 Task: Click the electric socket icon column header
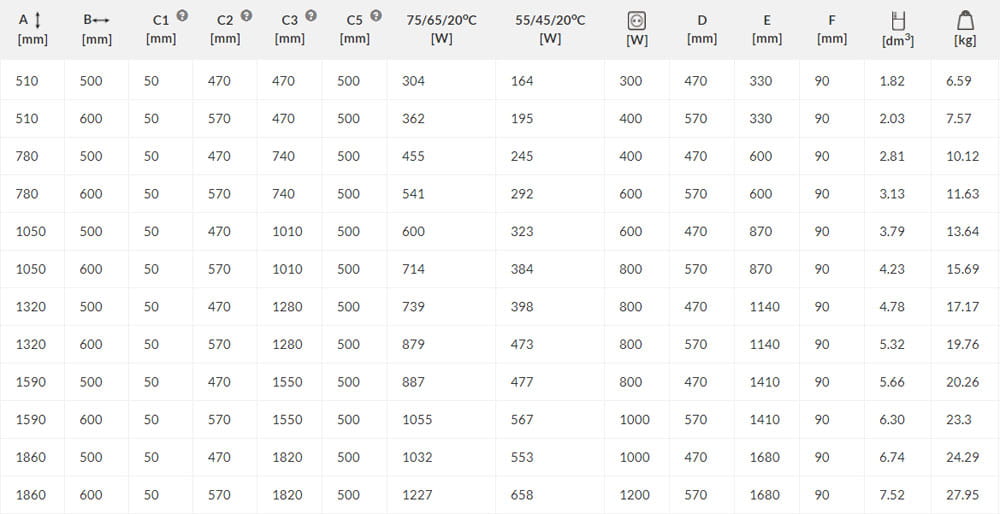635,20
